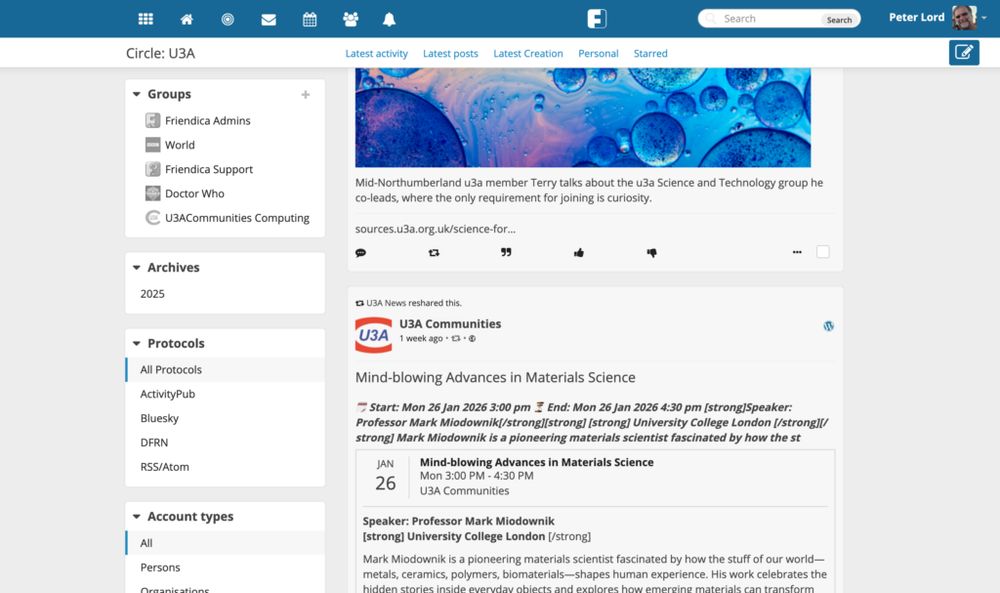
Task: Select Persons account type filter
Action: click(x=225, y=567)
